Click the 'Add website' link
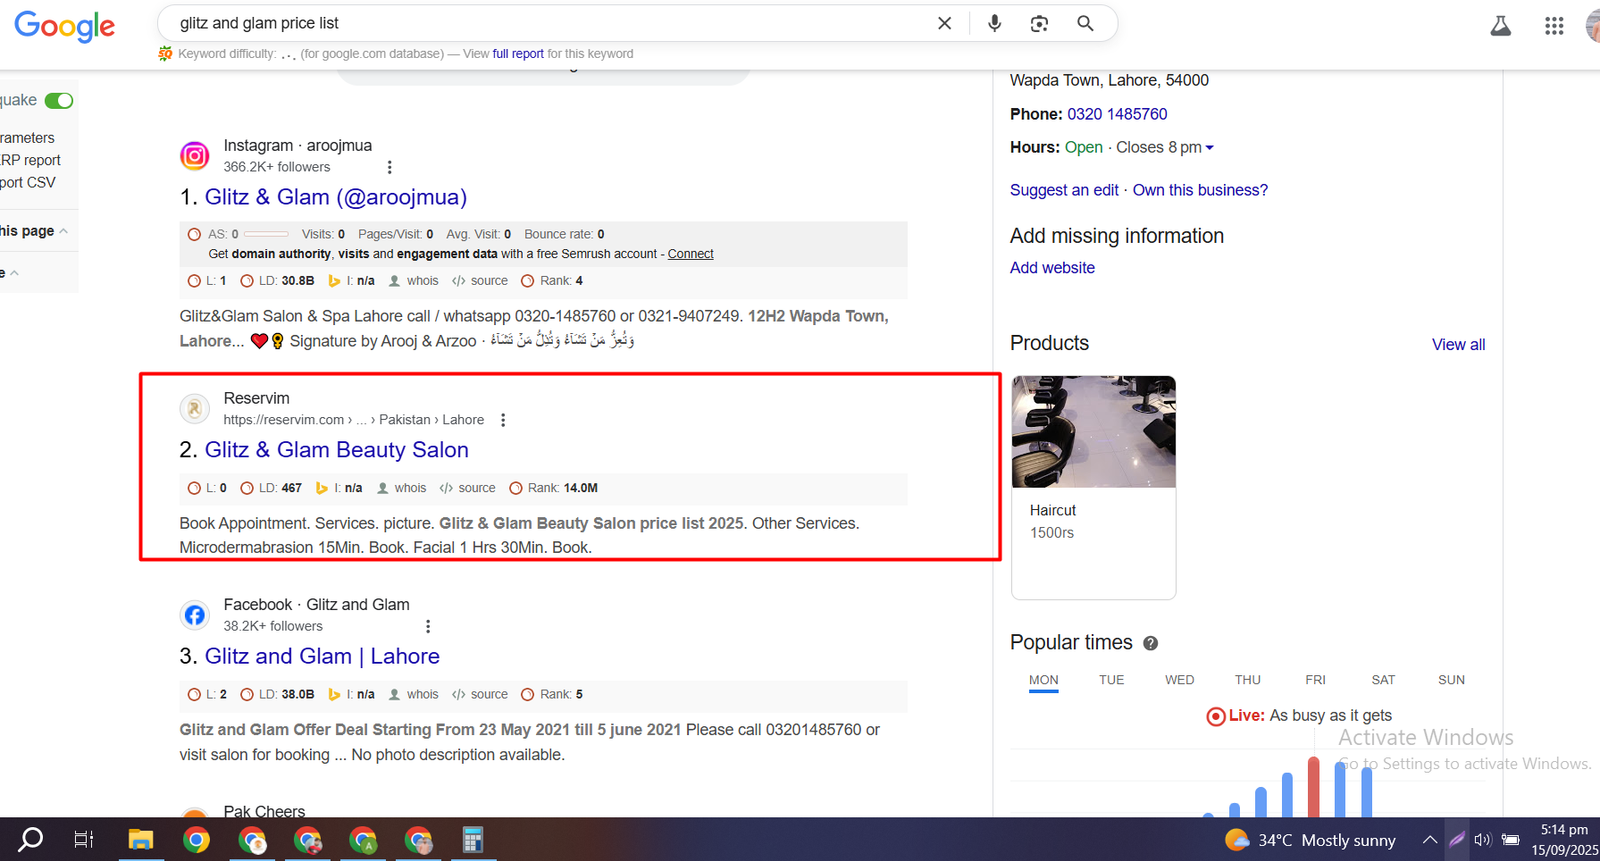This screenshot has width=1600, height=861. (x=1052, y=268)
